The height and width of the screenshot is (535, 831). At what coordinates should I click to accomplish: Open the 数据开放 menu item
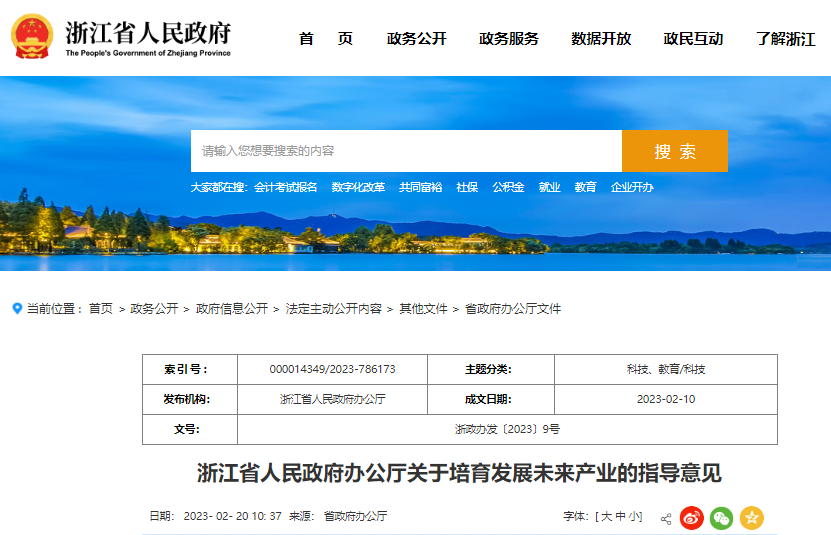601,39
